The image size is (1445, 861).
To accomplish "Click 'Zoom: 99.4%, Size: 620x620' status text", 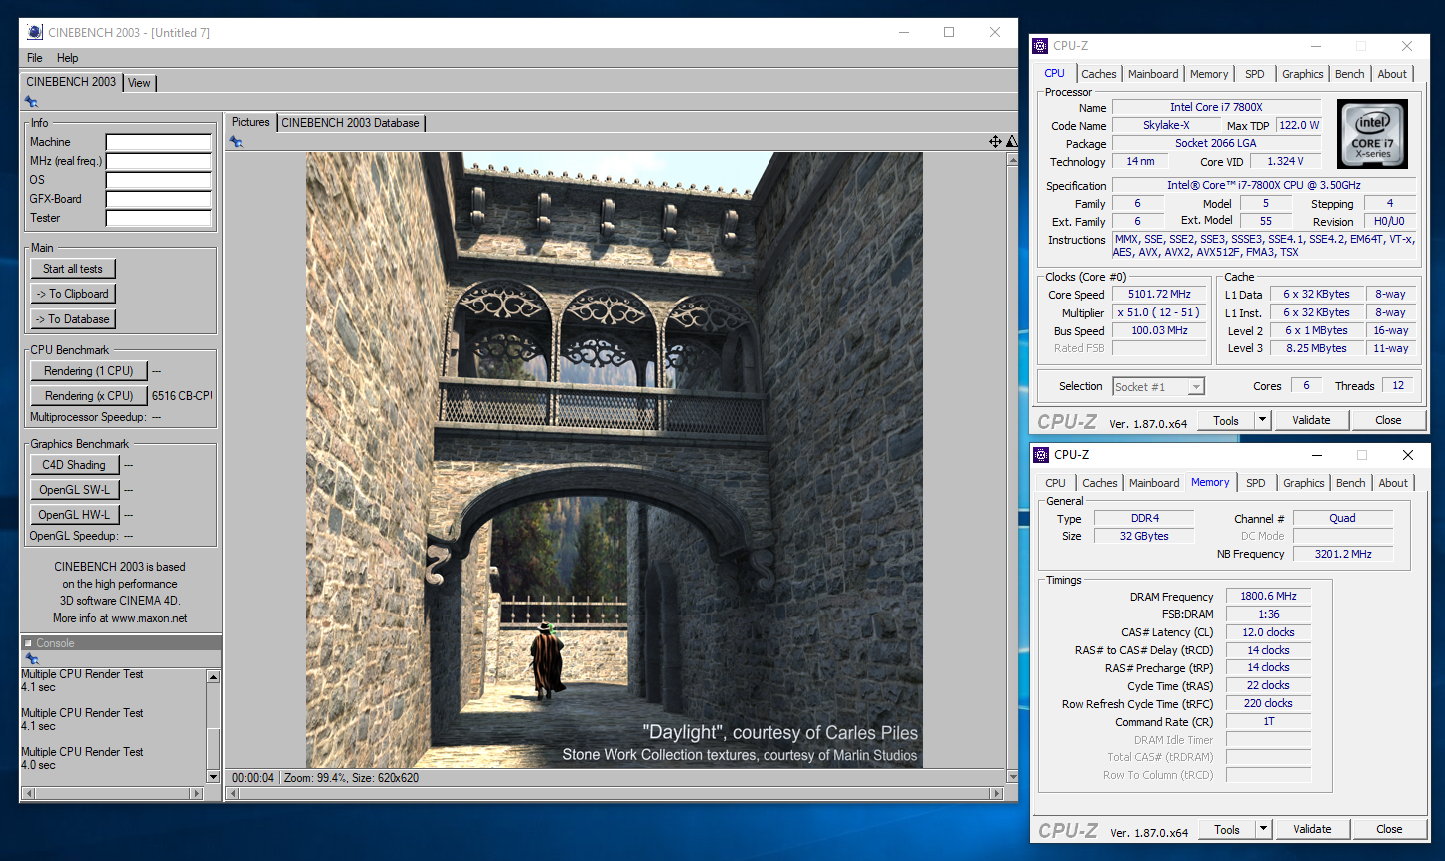I will tap(351, 777).
